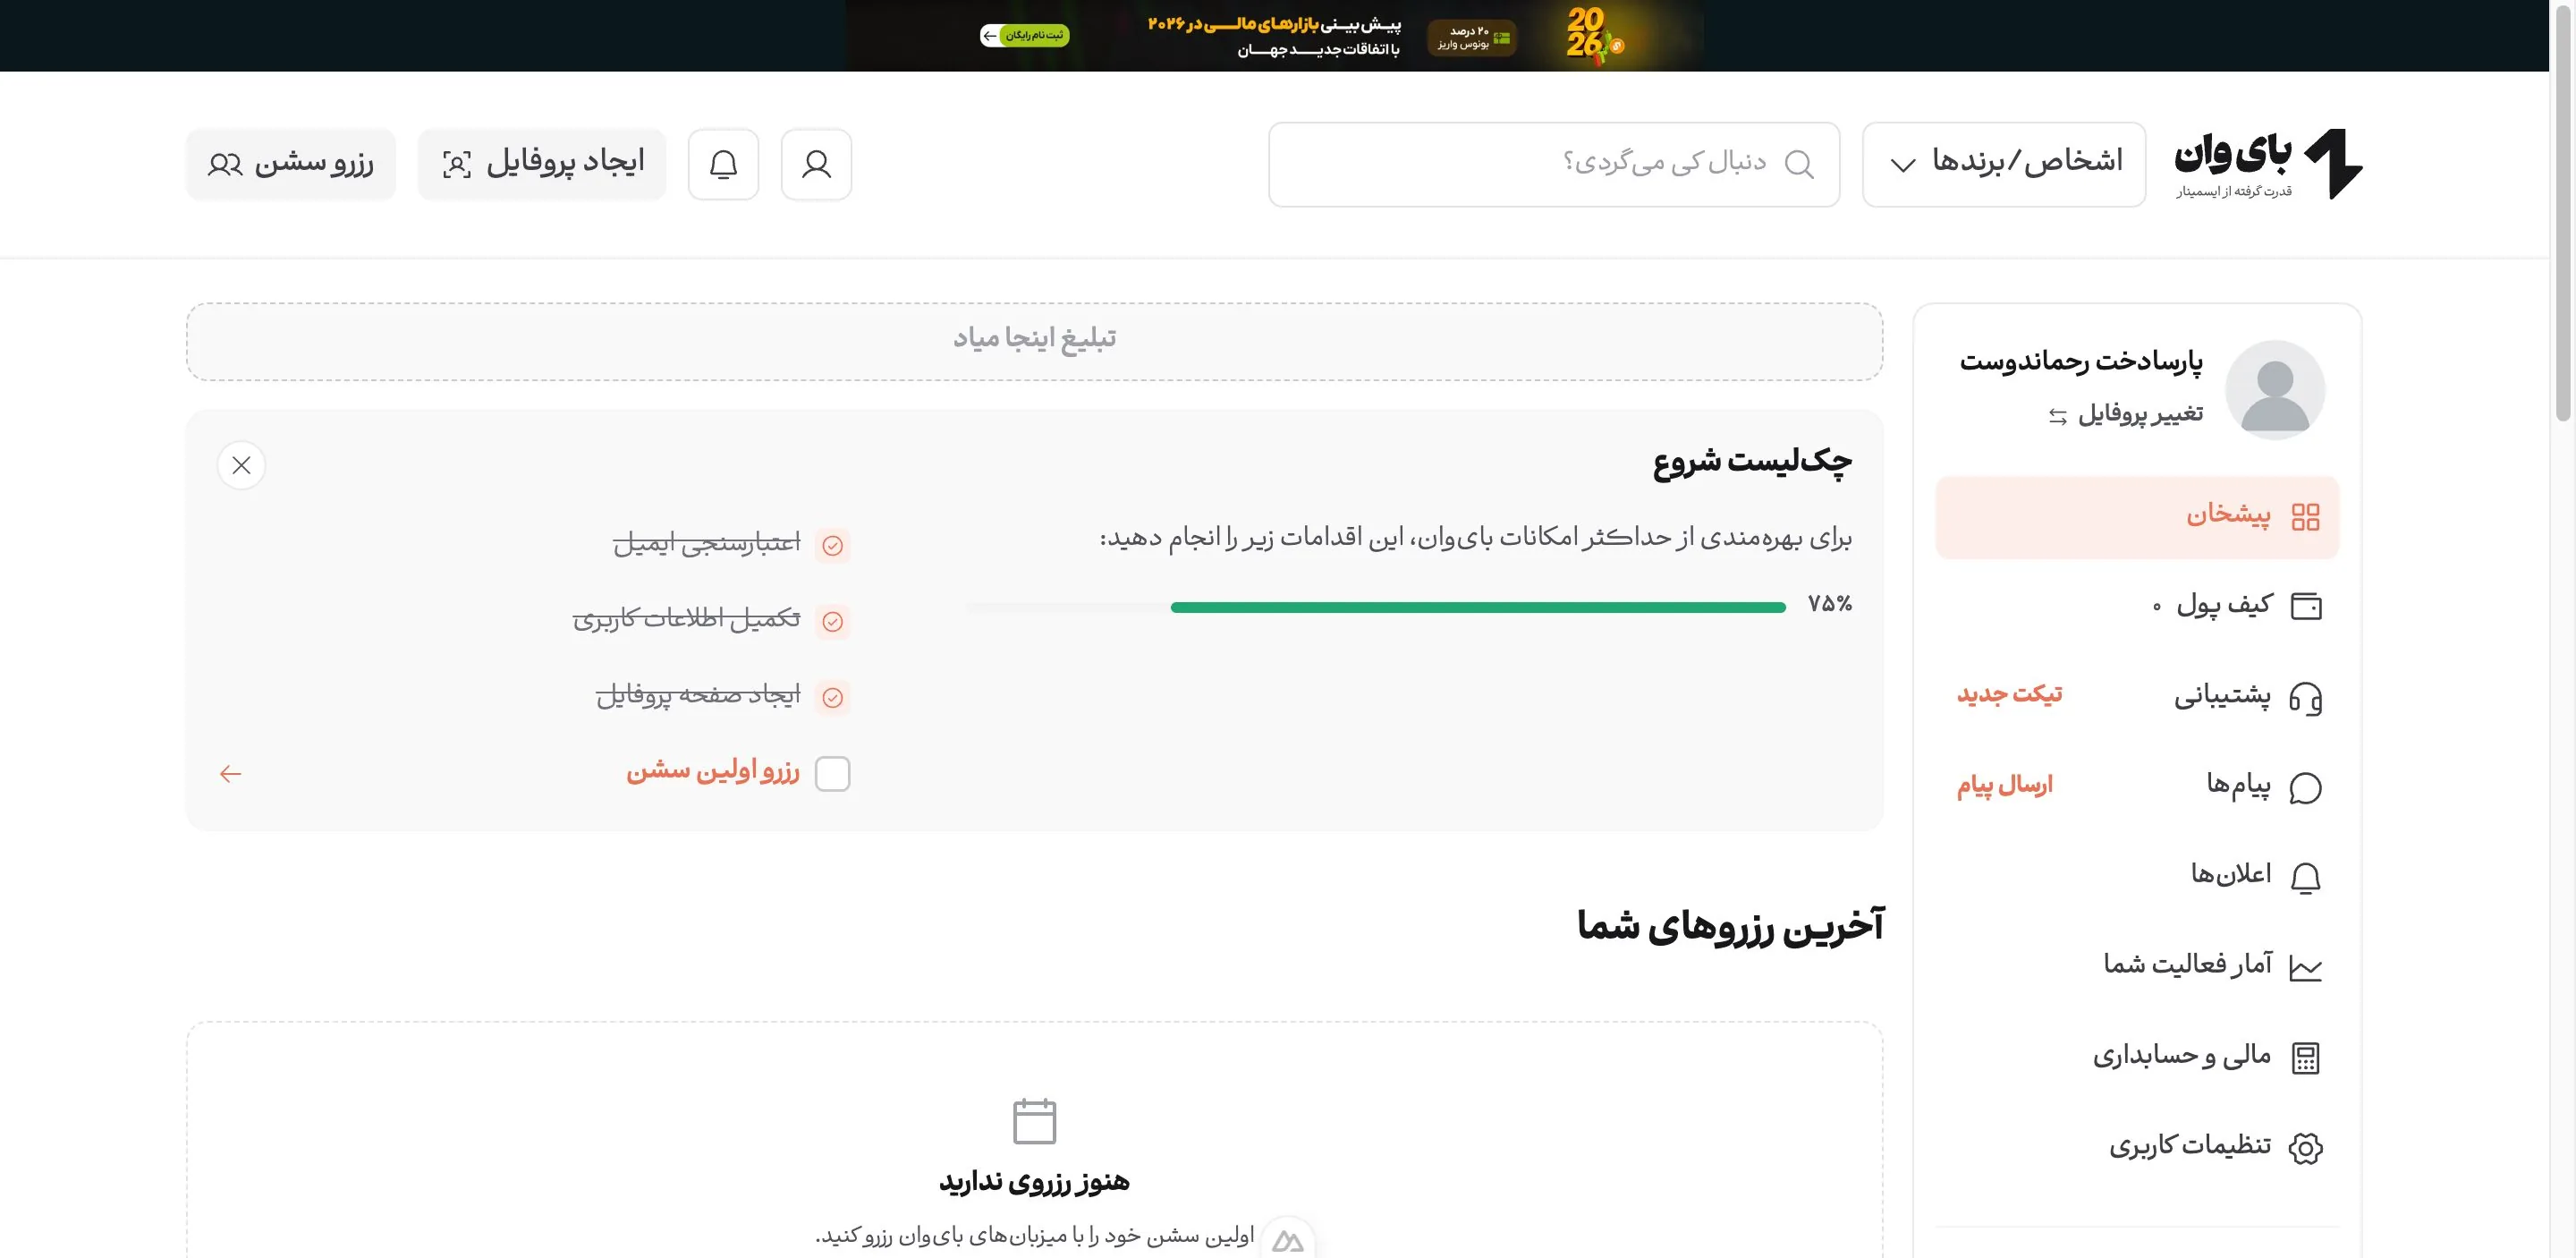Open آمار فعالیت شما in the sidebar
Viewport: 2576px width, 1258px height.
[x=2137, y=967]
